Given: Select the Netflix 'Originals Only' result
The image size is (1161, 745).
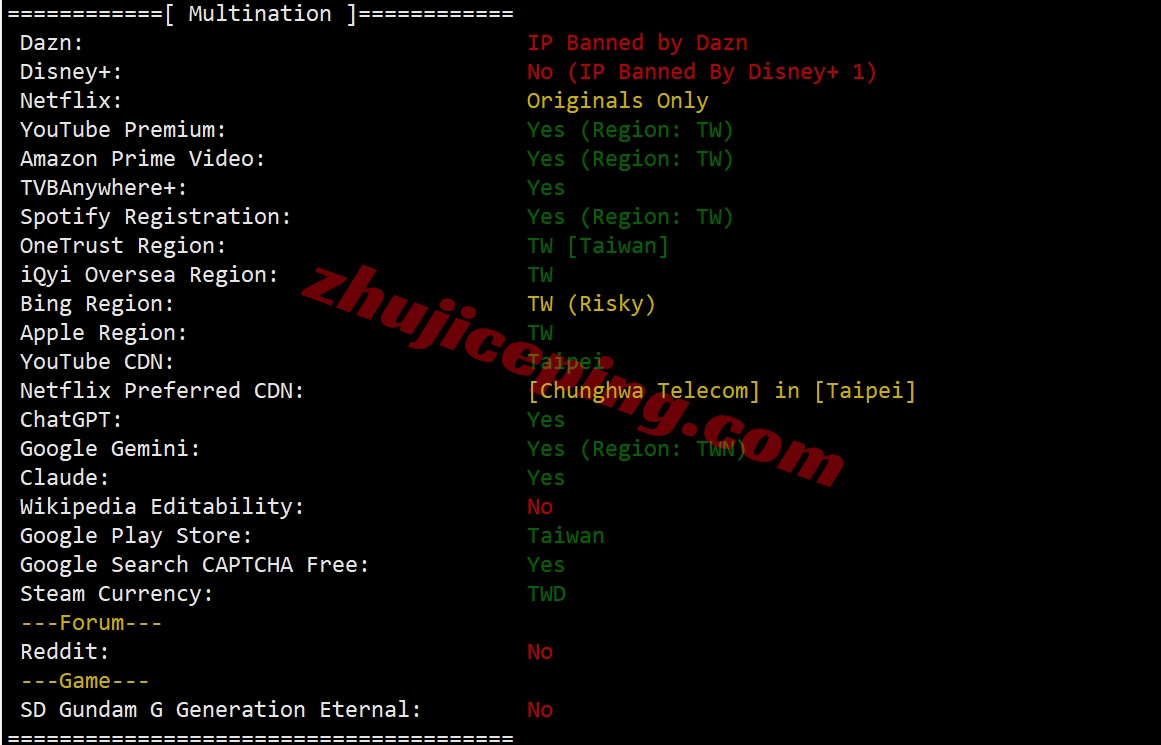Looking at the screenshot, I should [618, 101].
